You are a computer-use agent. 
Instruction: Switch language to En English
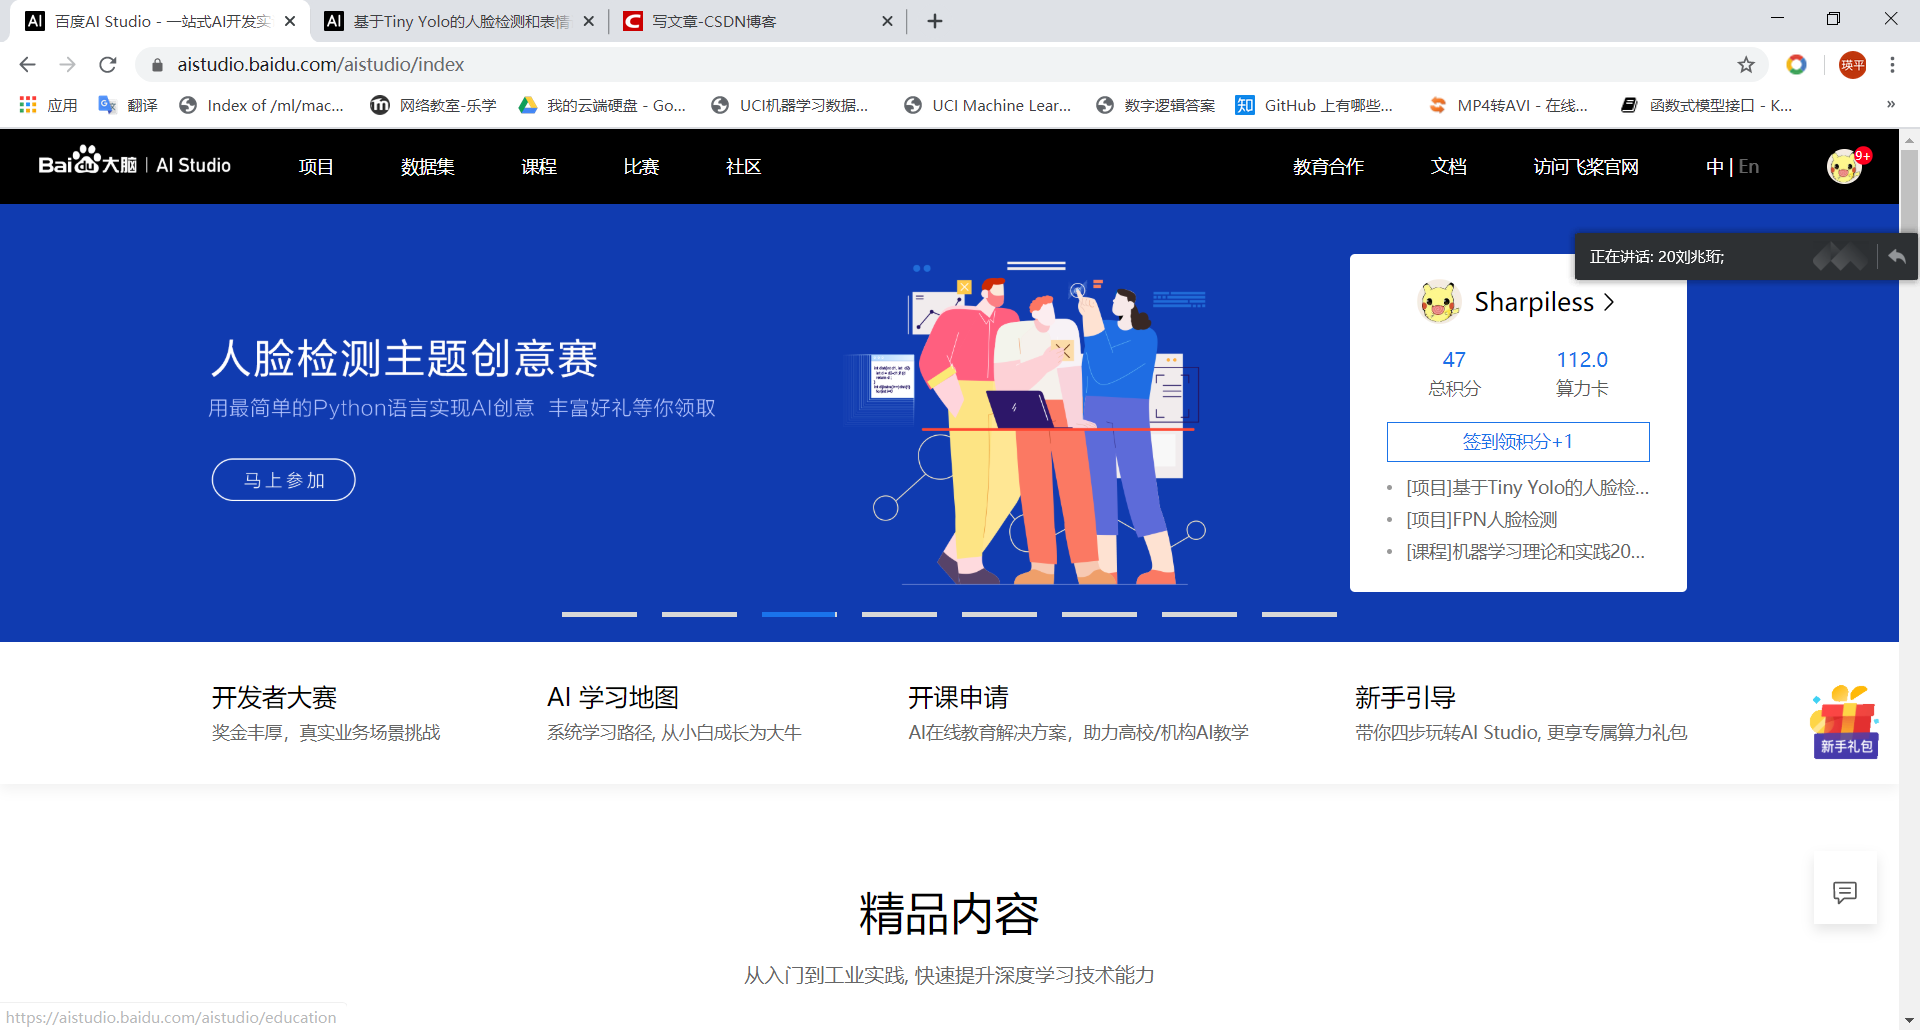pos(1749,167)
